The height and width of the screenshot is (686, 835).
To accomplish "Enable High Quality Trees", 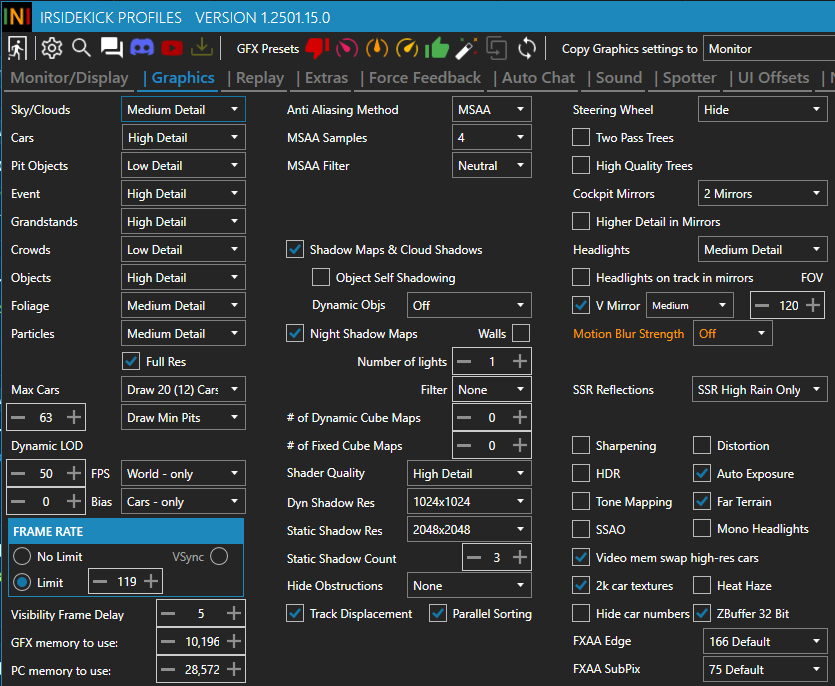I will tap(580, 165).
